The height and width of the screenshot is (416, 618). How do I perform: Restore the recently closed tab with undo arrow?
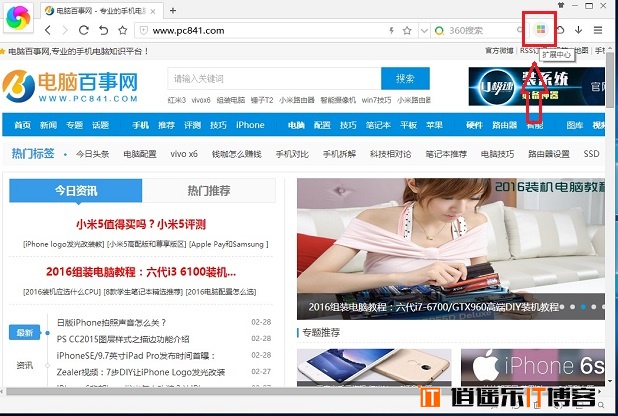pyautogui.click(x=103, y=30)
